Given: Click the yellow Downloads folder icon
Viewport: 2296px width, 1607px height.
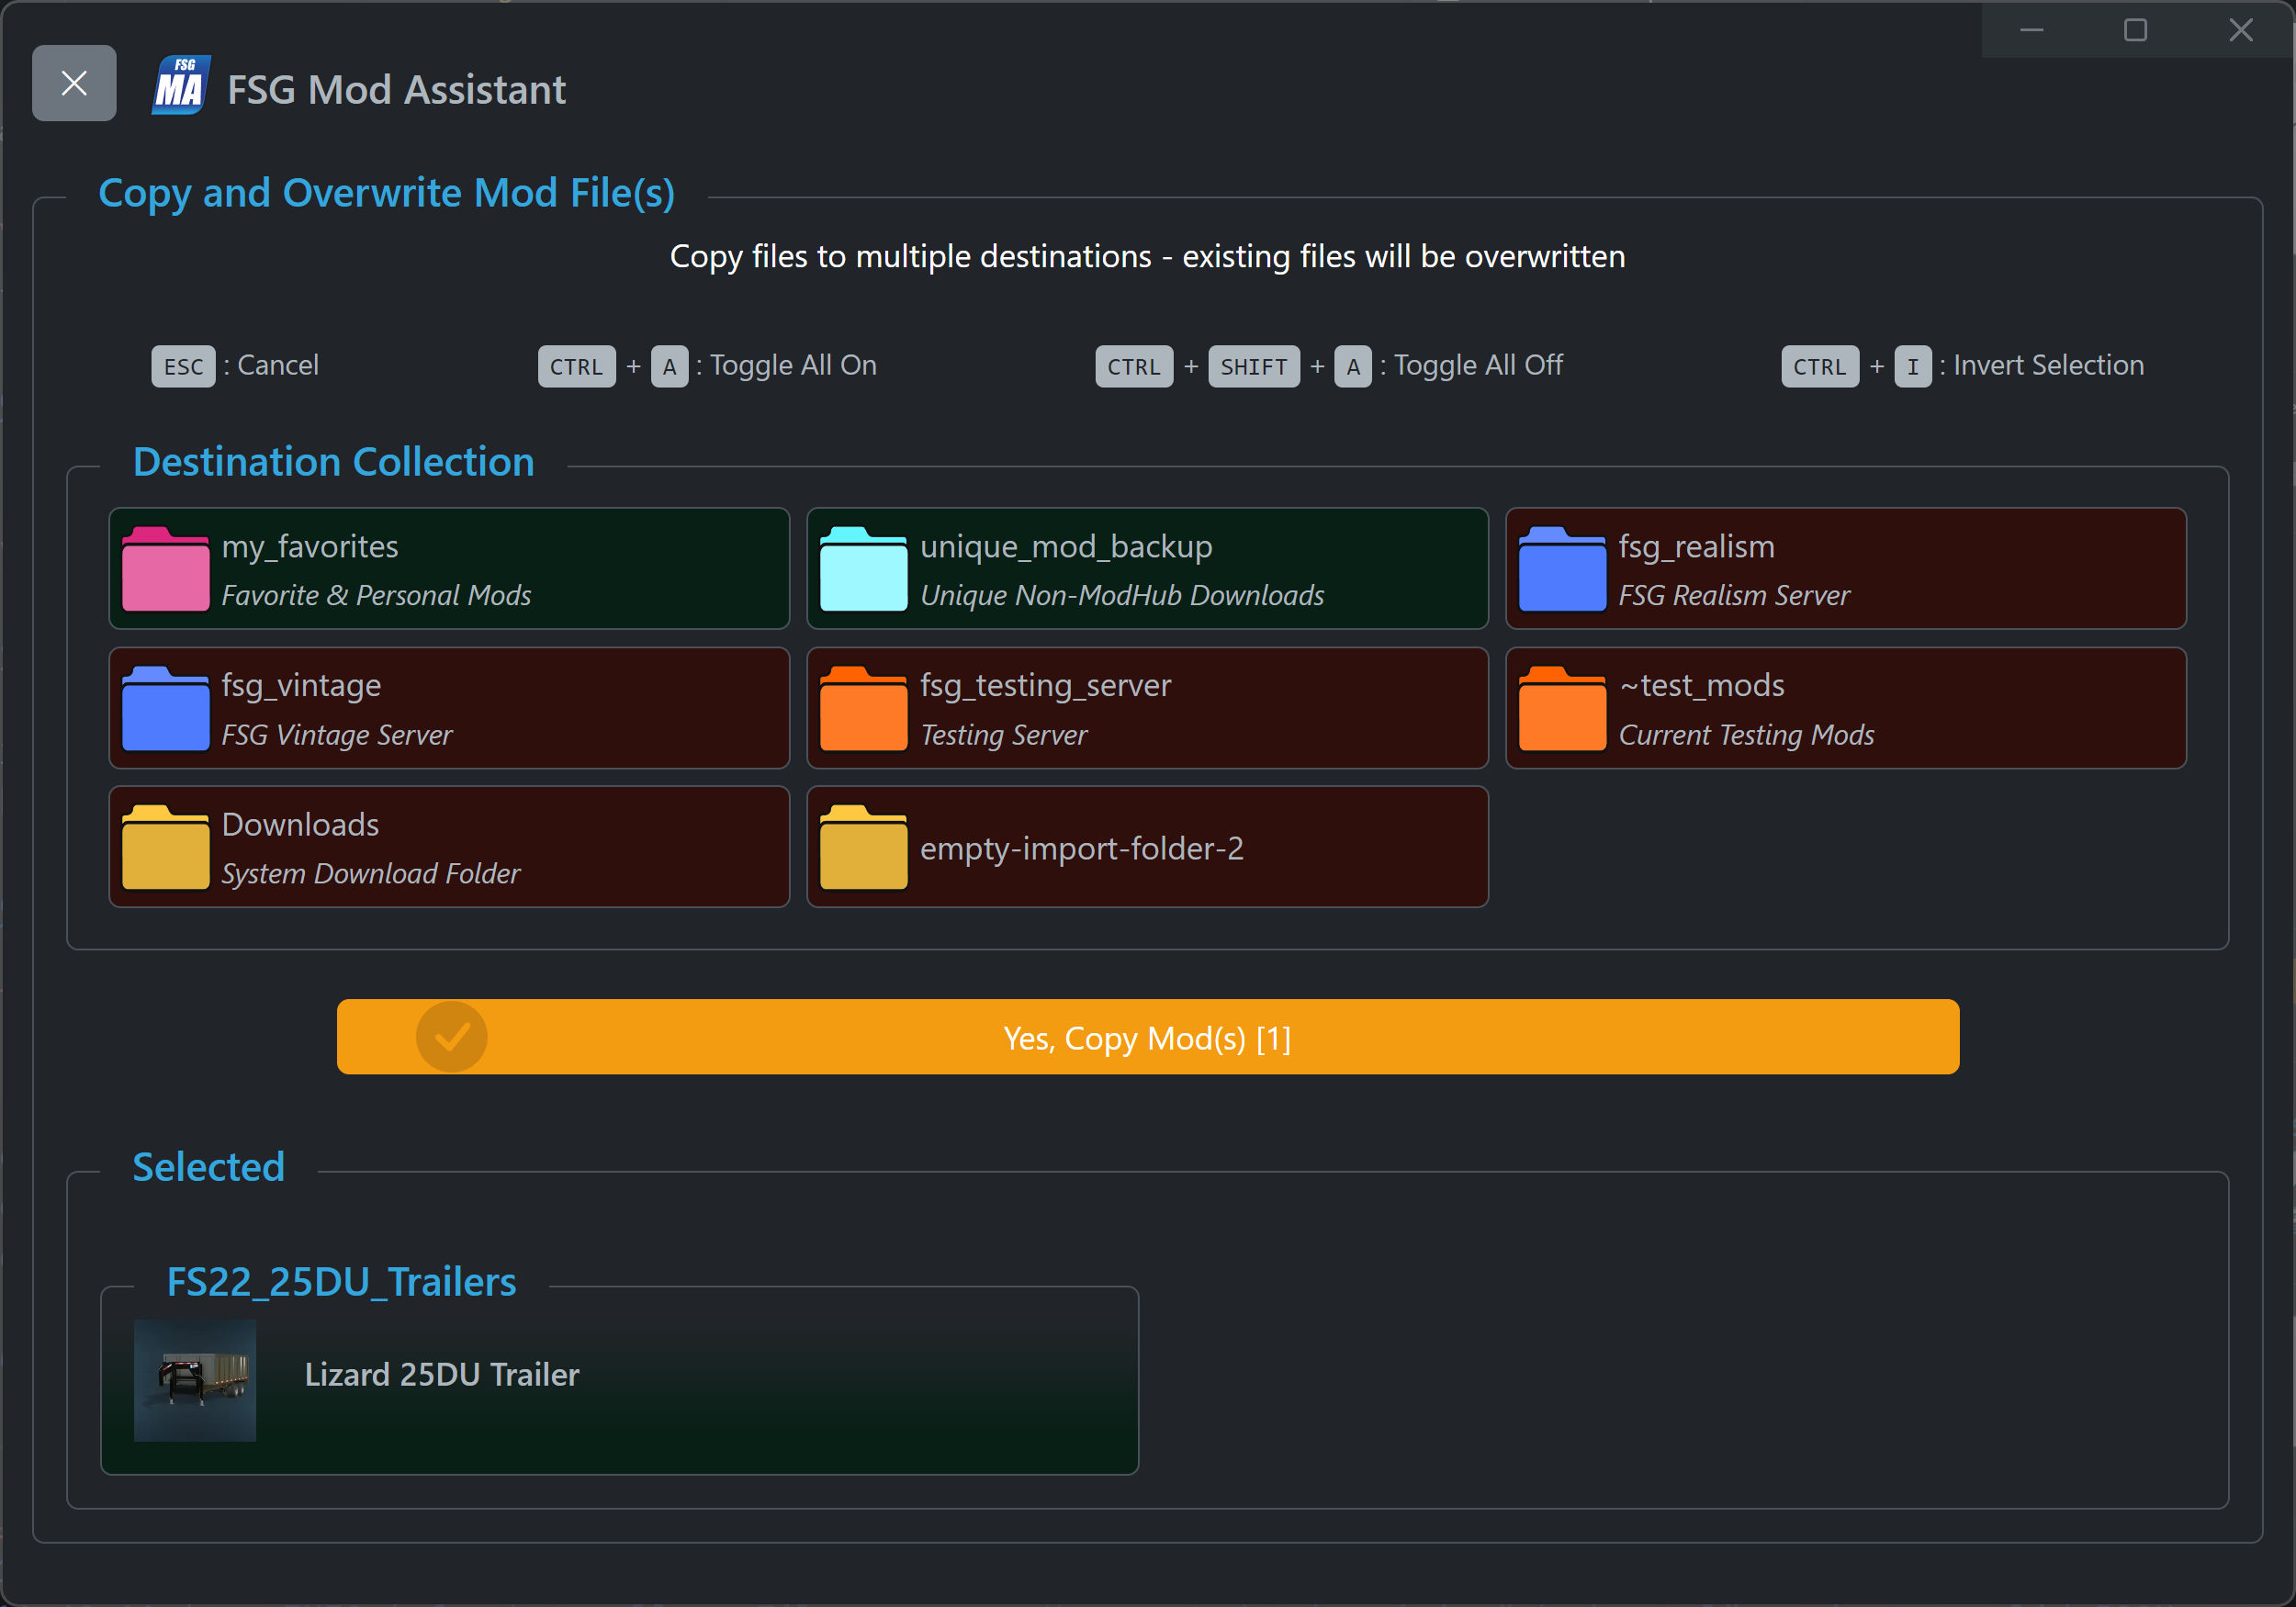Looking at the screenshot, I should click(165, 847).
